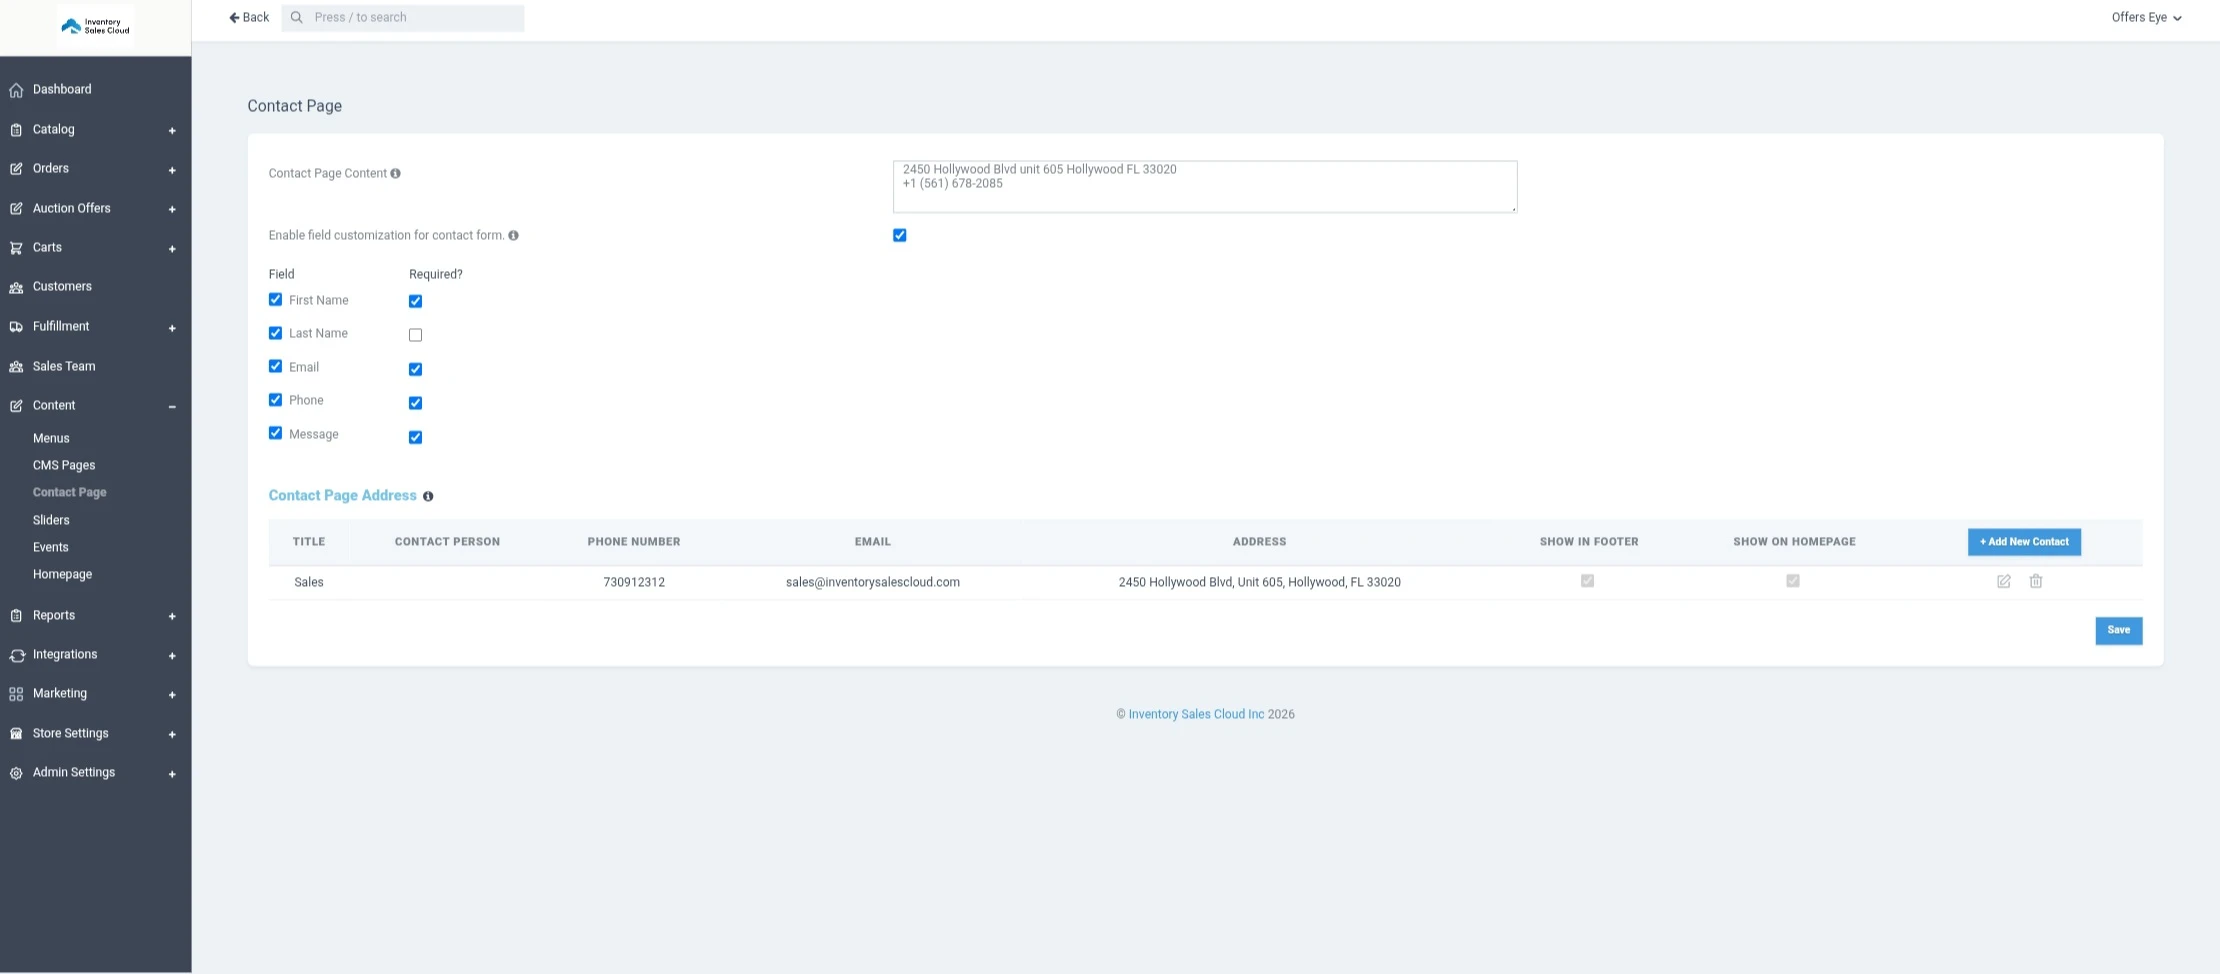Image resolution: width=2220 pixels, height=974 pixels.
Task: Expand the Admin Settings submenu plus
Action: pyautogui.click(x=172, y=774)
